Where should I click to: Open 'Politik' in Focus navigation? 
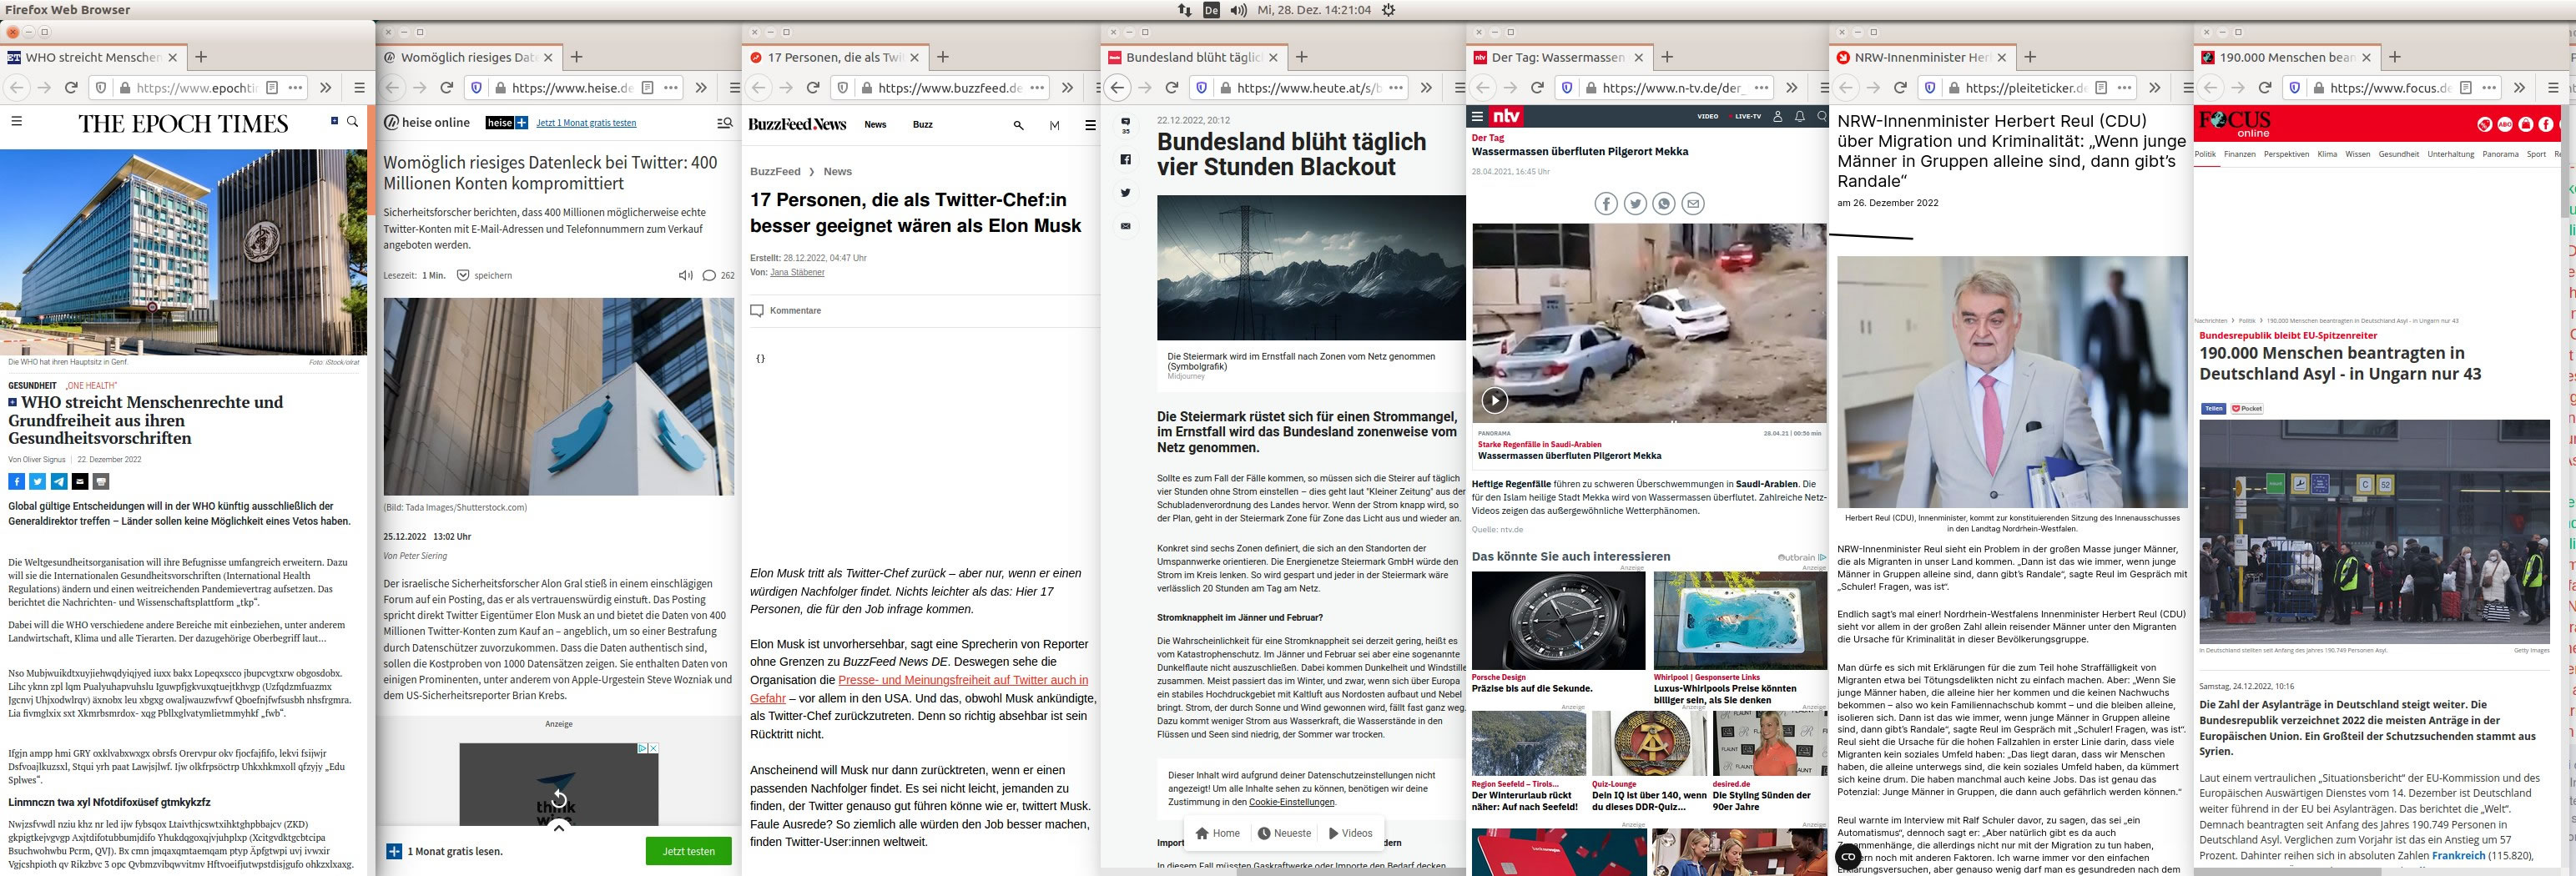pyautogui.click(x=2205, y=154)
